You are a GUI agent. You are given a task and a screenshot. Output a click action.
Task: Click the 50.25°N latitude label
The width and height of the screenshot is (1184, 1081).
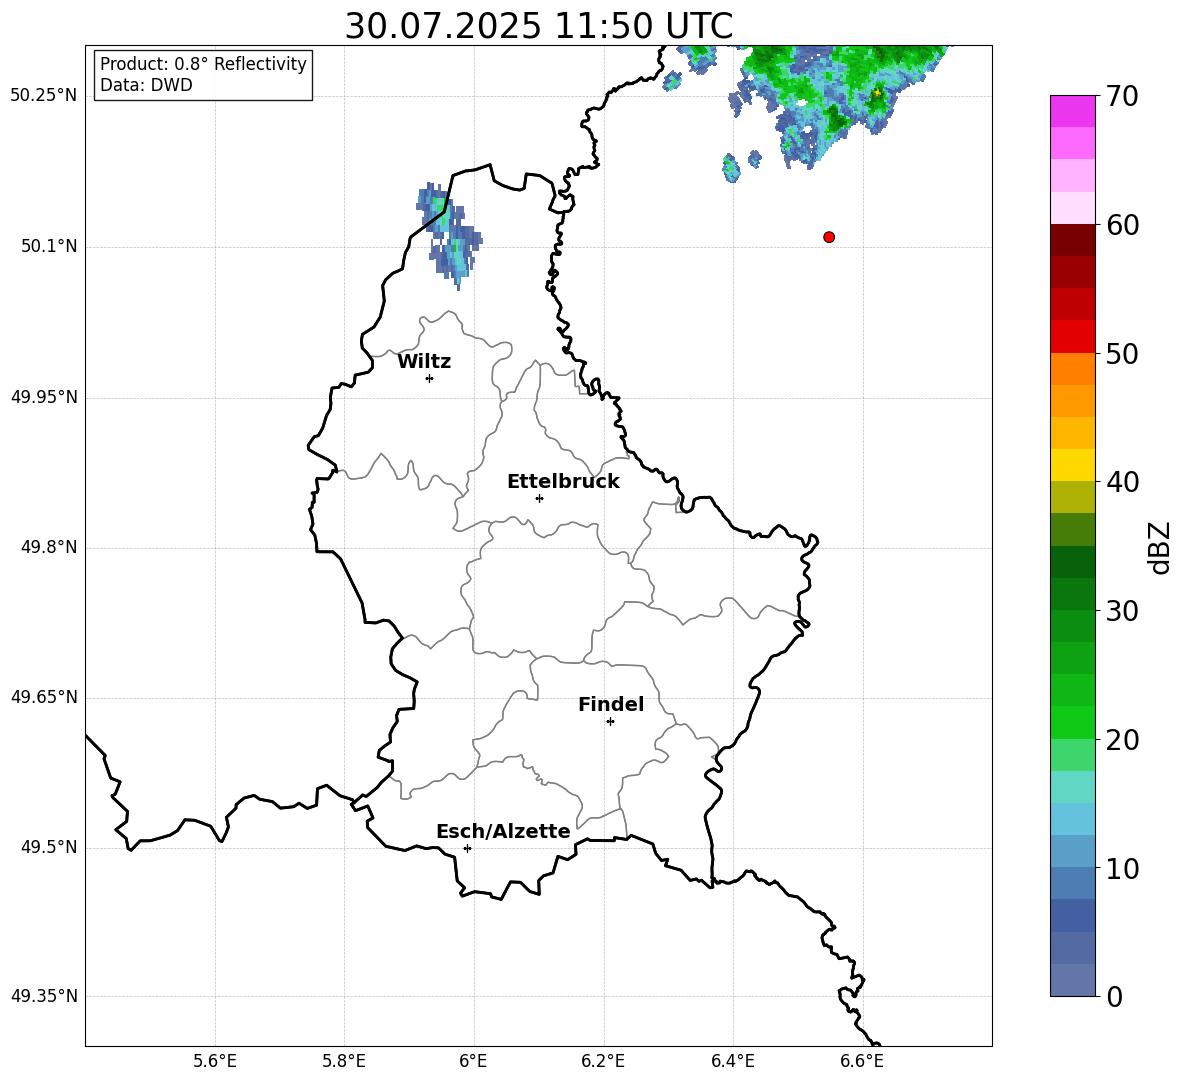44,96
